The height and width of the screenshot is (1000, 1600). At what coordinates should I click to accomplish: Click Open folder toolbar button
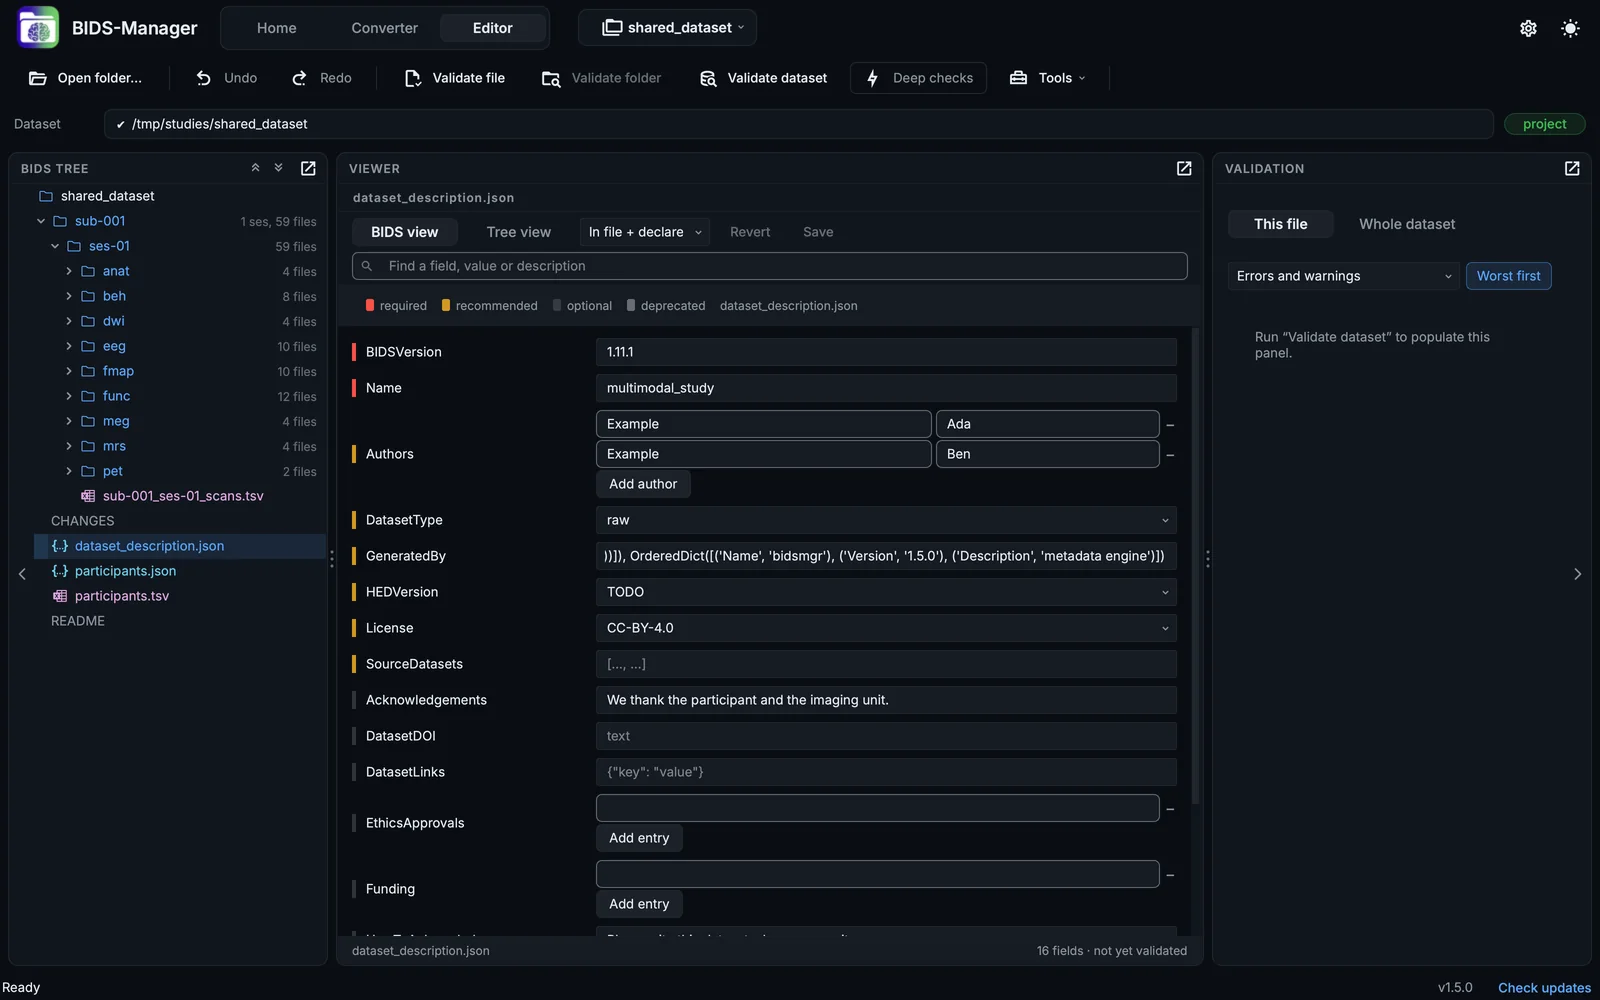(86, 78)
